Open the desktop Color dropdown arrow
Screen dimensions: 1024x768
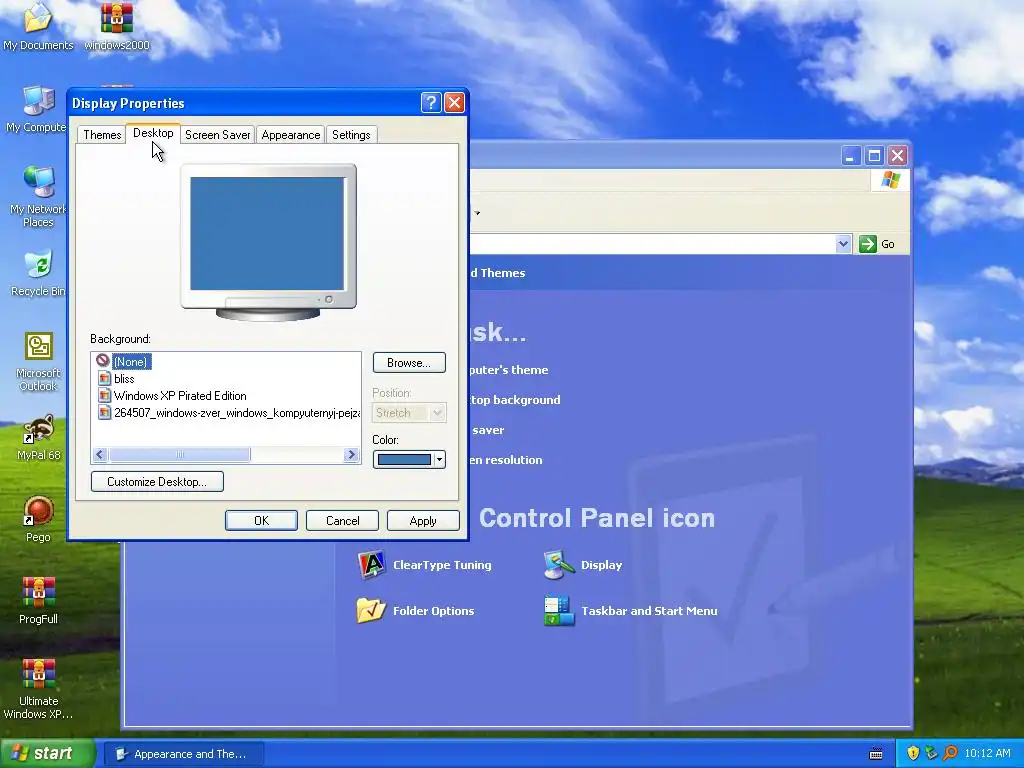point(440,460)
